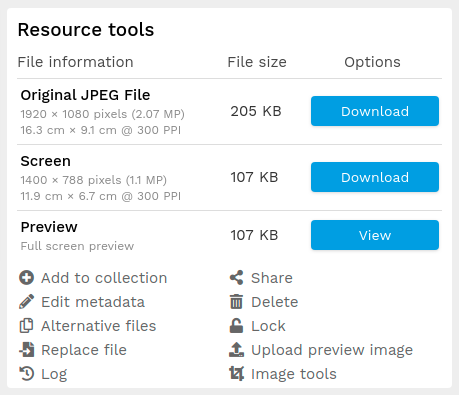459x395 pixels.
Task: Select the Lock link
Action: (268, 326)
